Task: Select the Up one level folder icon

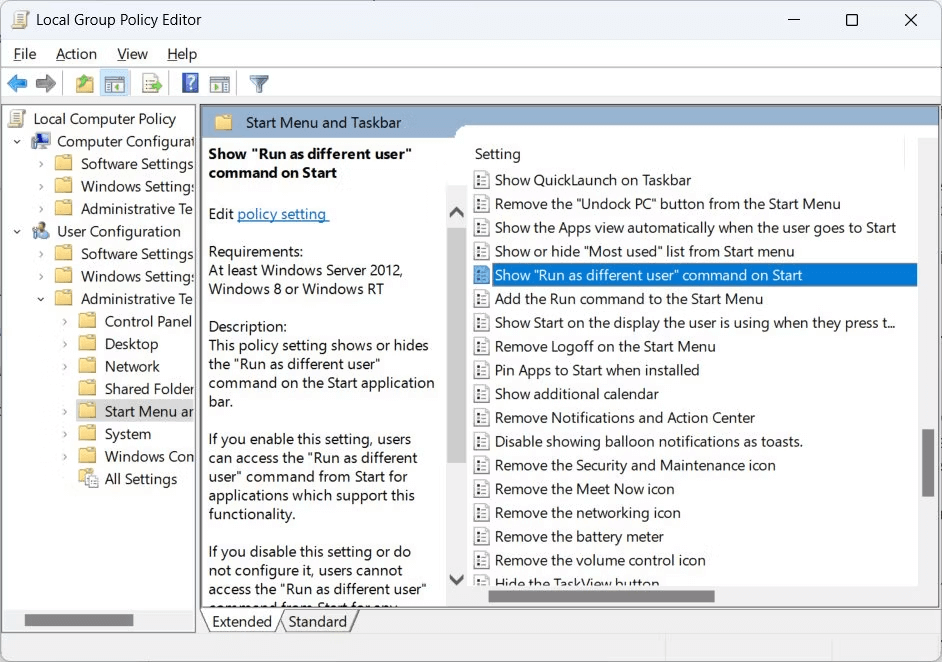Action: pos(84,83)
